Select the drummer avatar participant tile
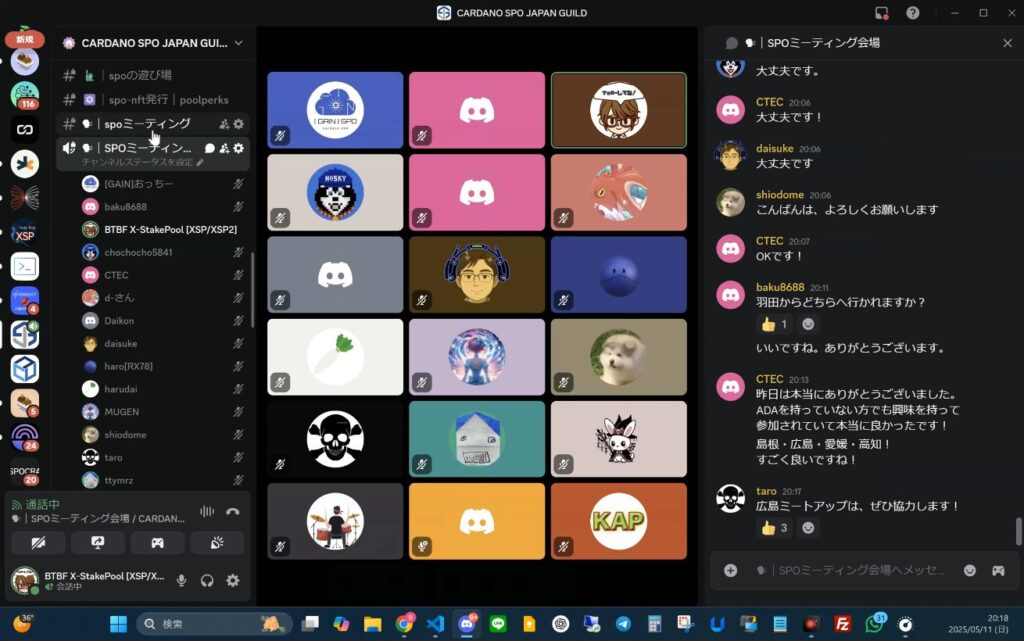 tap(335, 521)
